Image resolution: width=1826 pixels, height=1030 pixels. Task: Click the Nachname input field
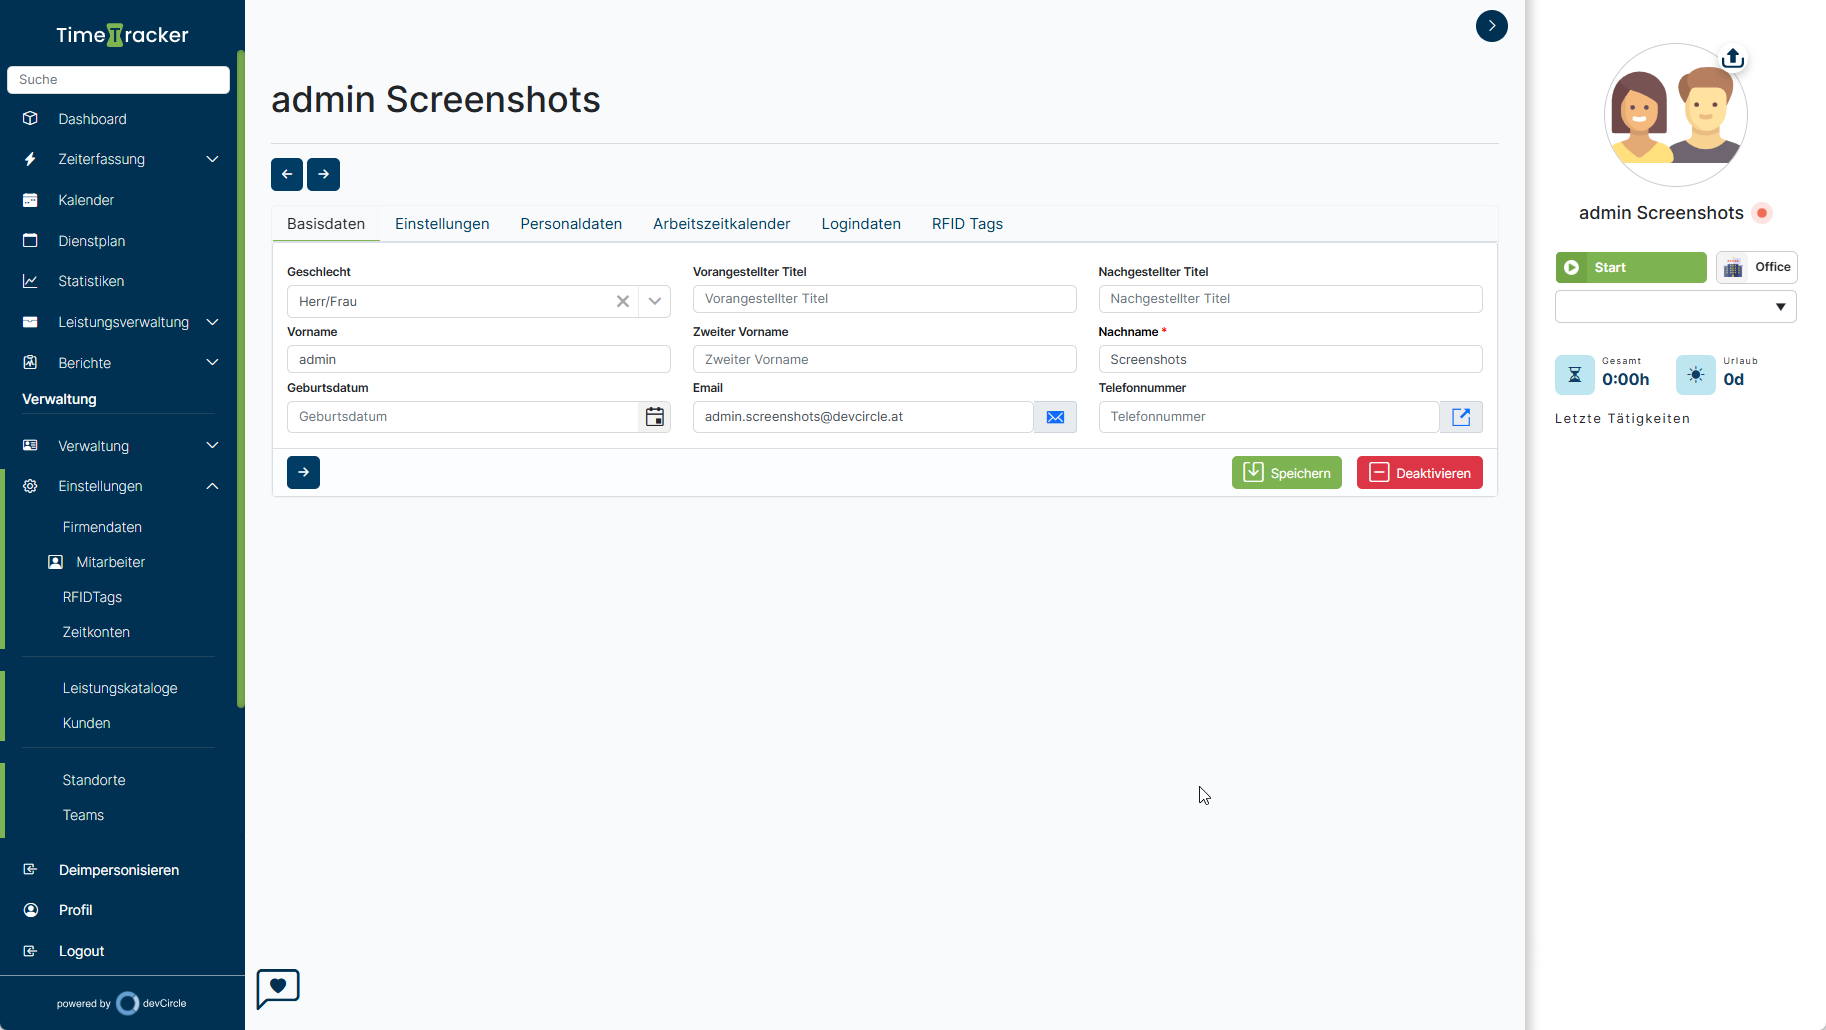point(1290,359)
